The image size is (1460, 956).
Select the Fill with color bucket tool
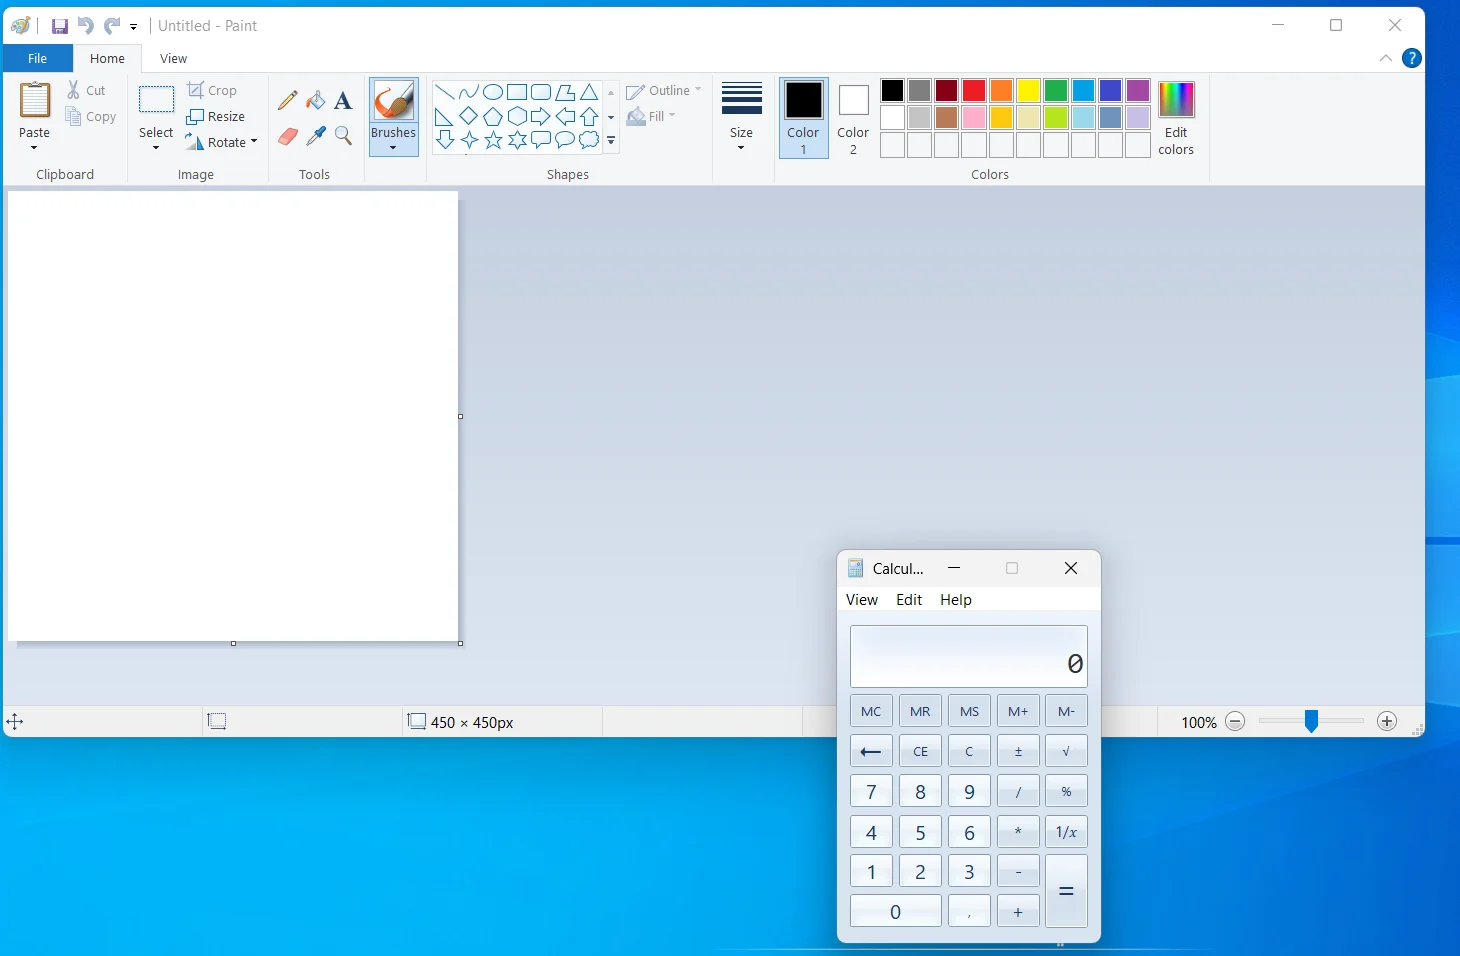click(316, 100)
